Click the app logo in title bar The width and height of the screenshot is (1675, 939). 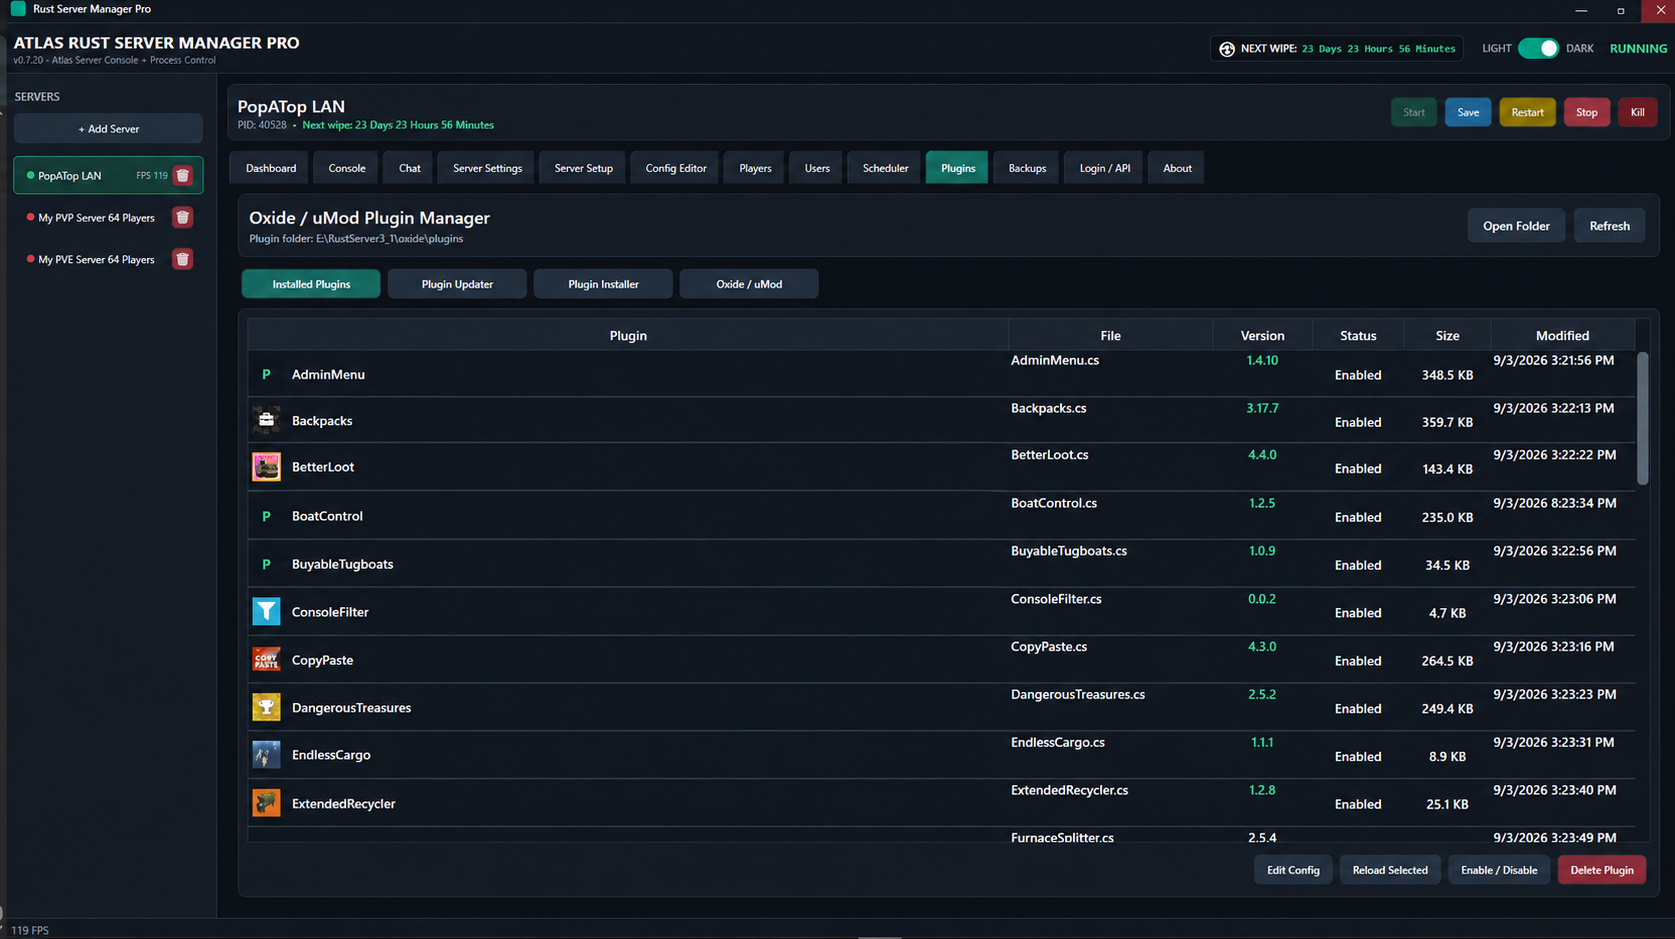(18, 9)
